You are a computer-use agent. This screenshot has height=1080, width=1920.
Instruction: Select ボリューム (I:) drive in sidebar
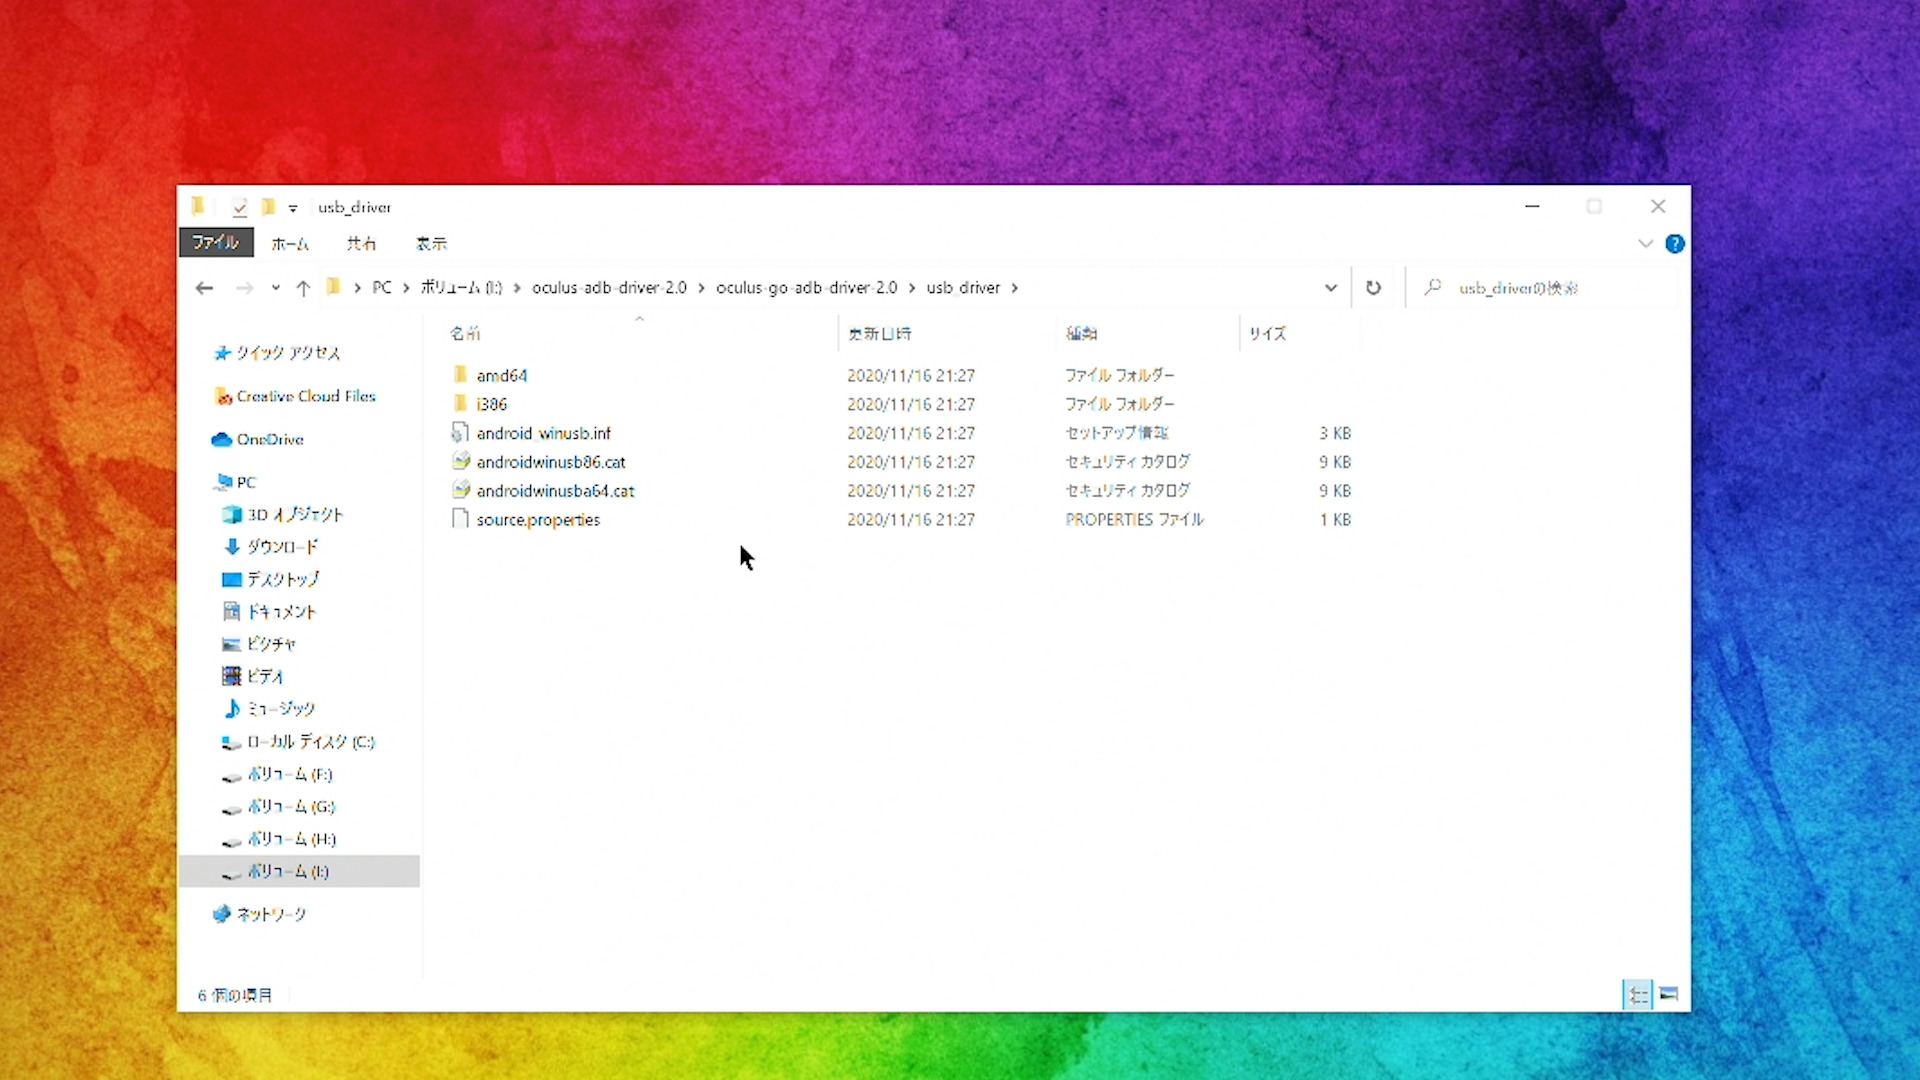point(288,871)
